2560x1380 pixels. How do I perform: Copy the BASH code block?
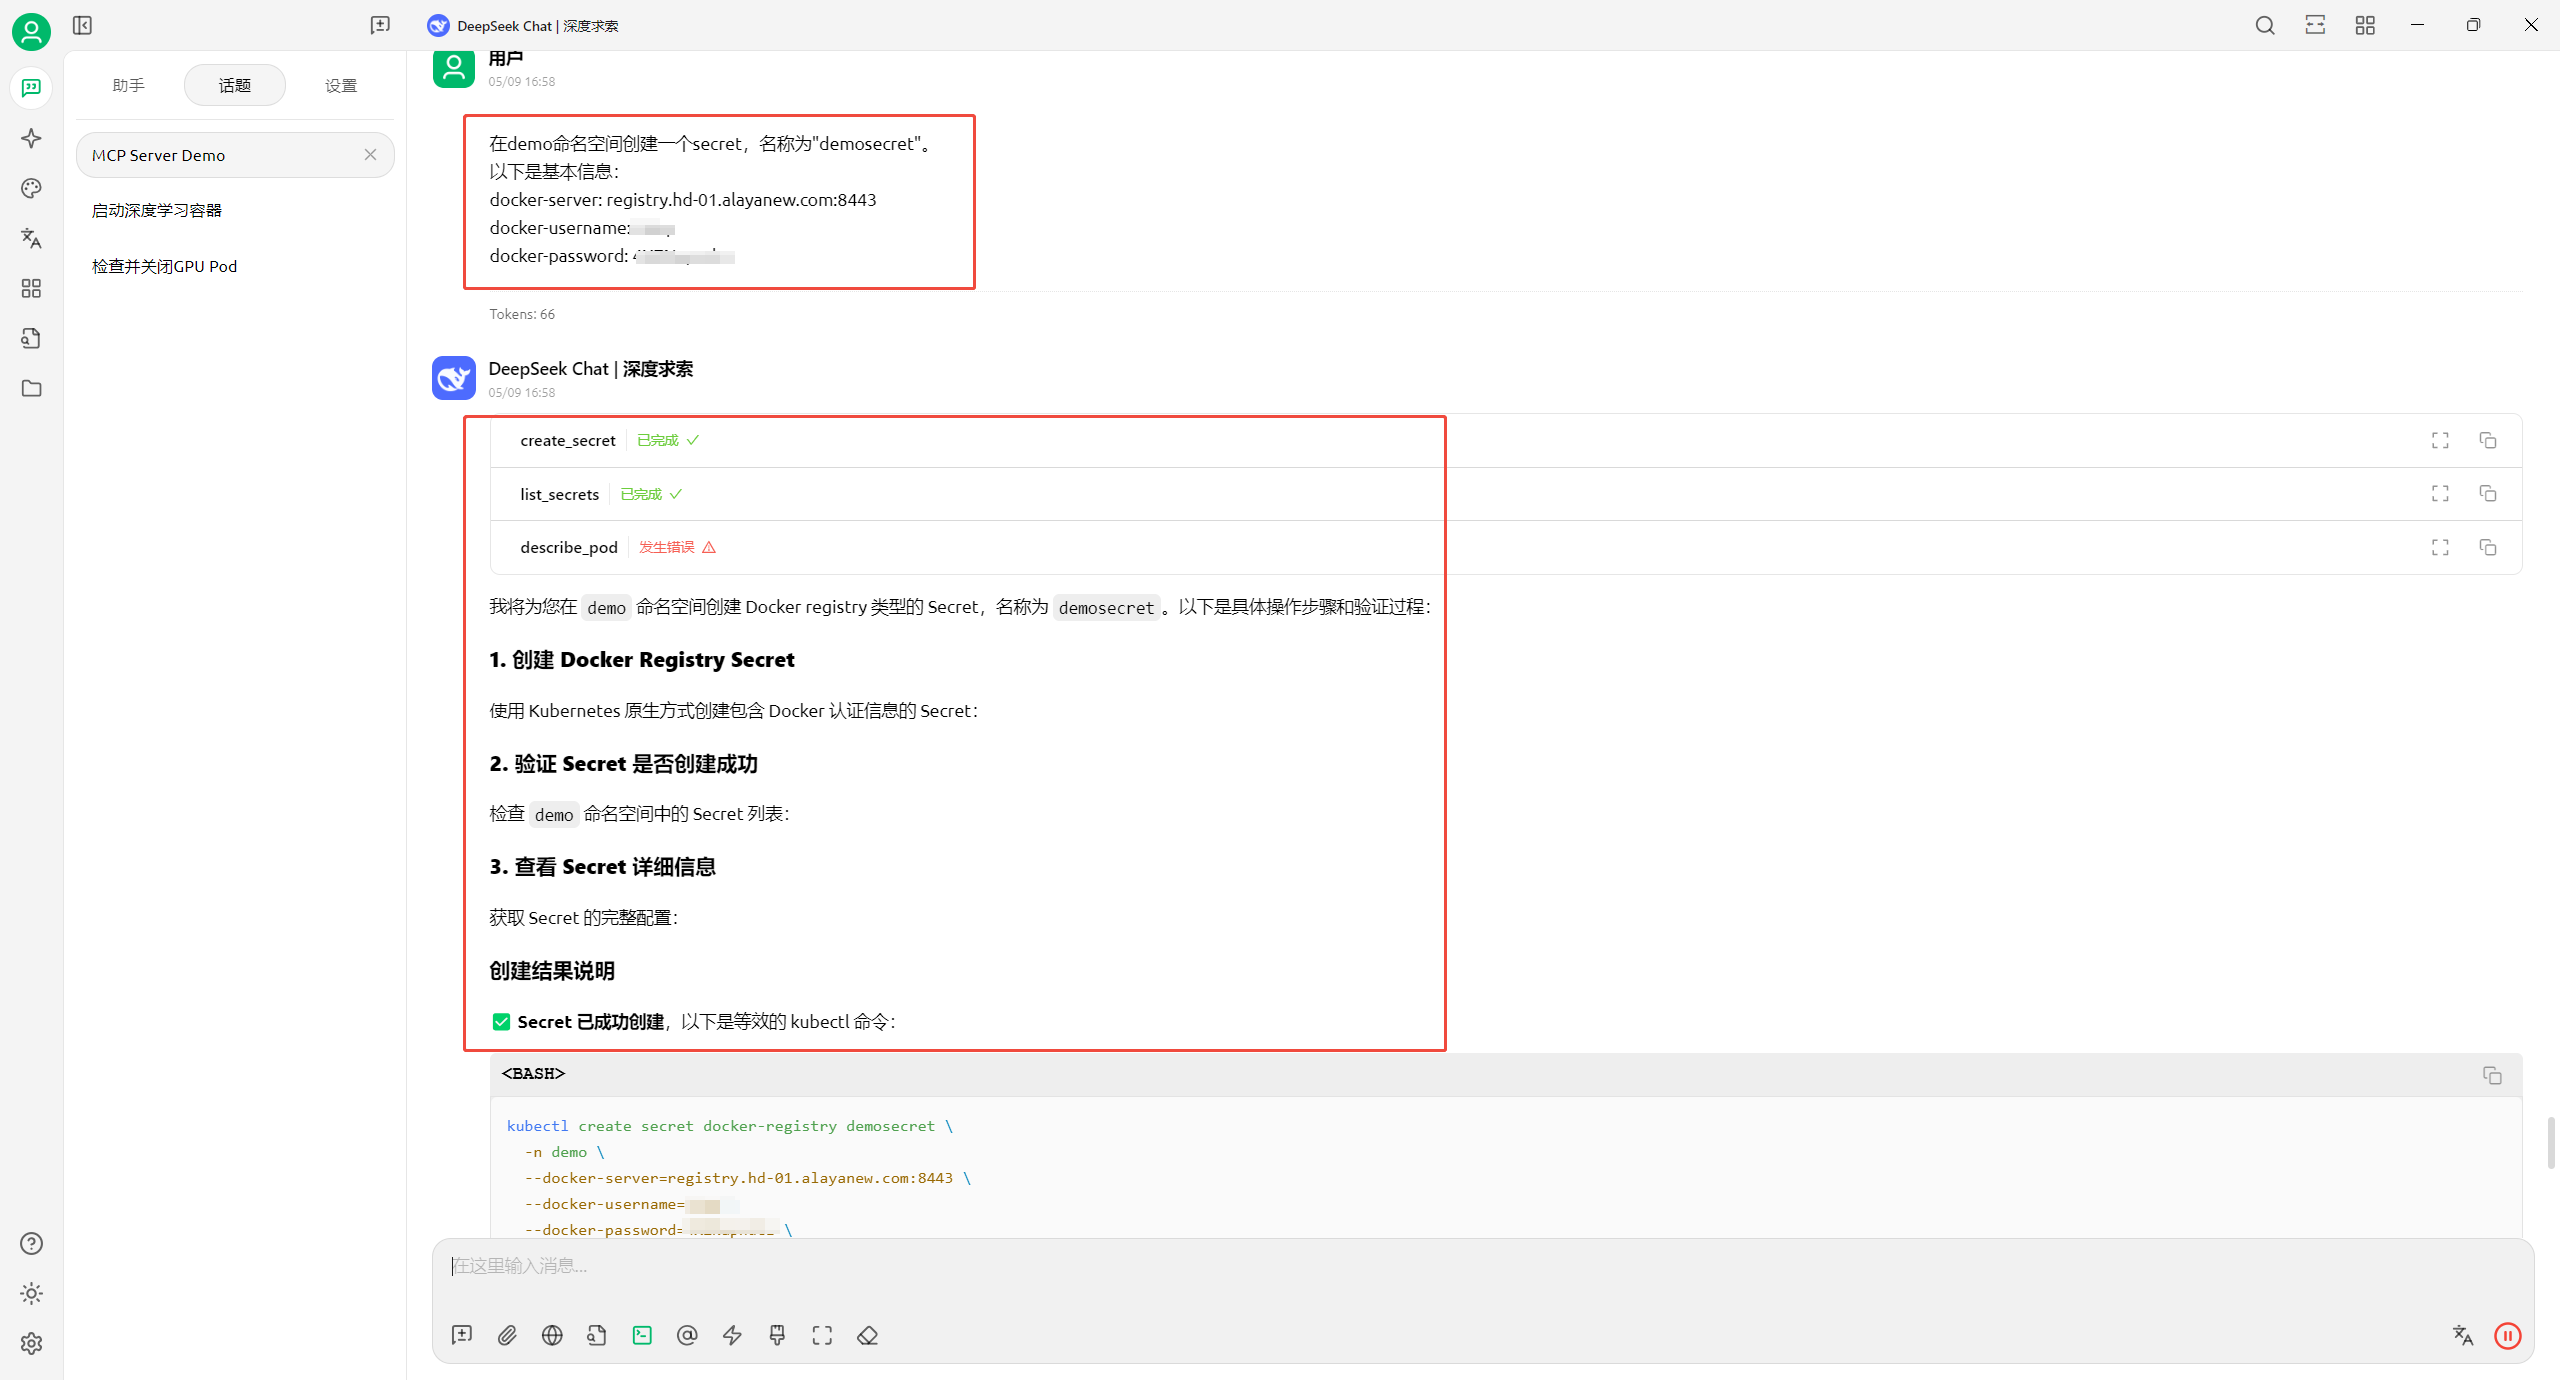coord(2492,1074)
